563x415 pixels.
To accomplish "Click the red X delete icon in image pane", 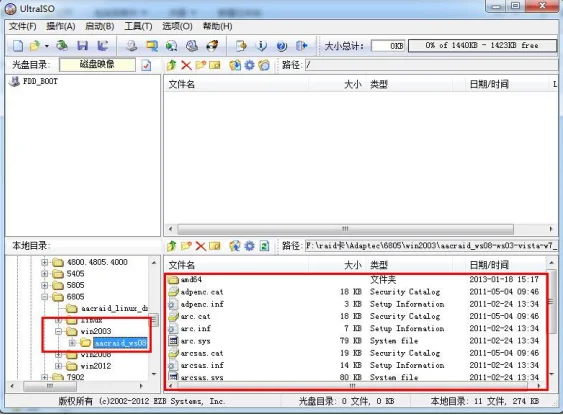I will [x=186, y=65].
